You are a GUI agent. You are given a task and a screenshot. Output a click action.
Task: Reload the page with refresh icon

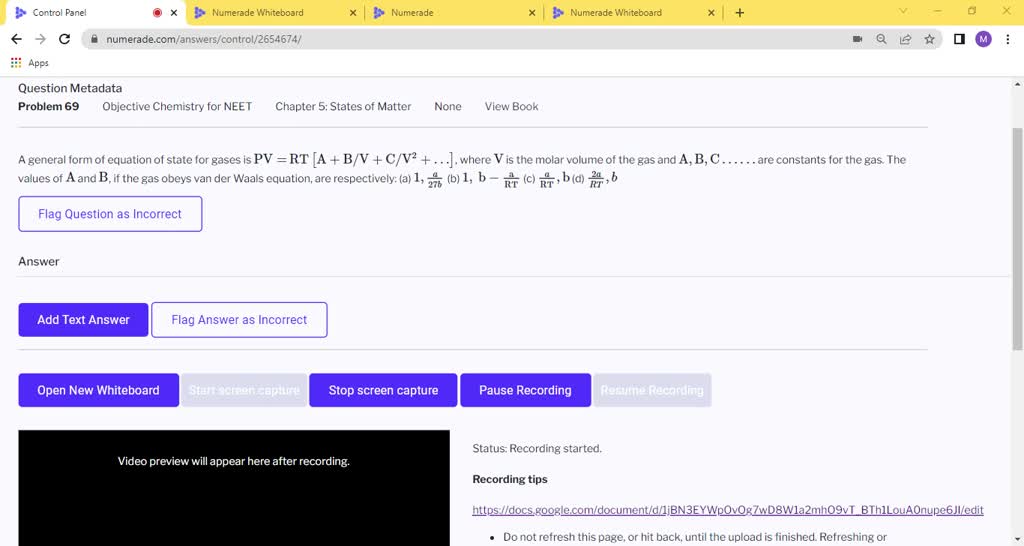pos(65,39)
